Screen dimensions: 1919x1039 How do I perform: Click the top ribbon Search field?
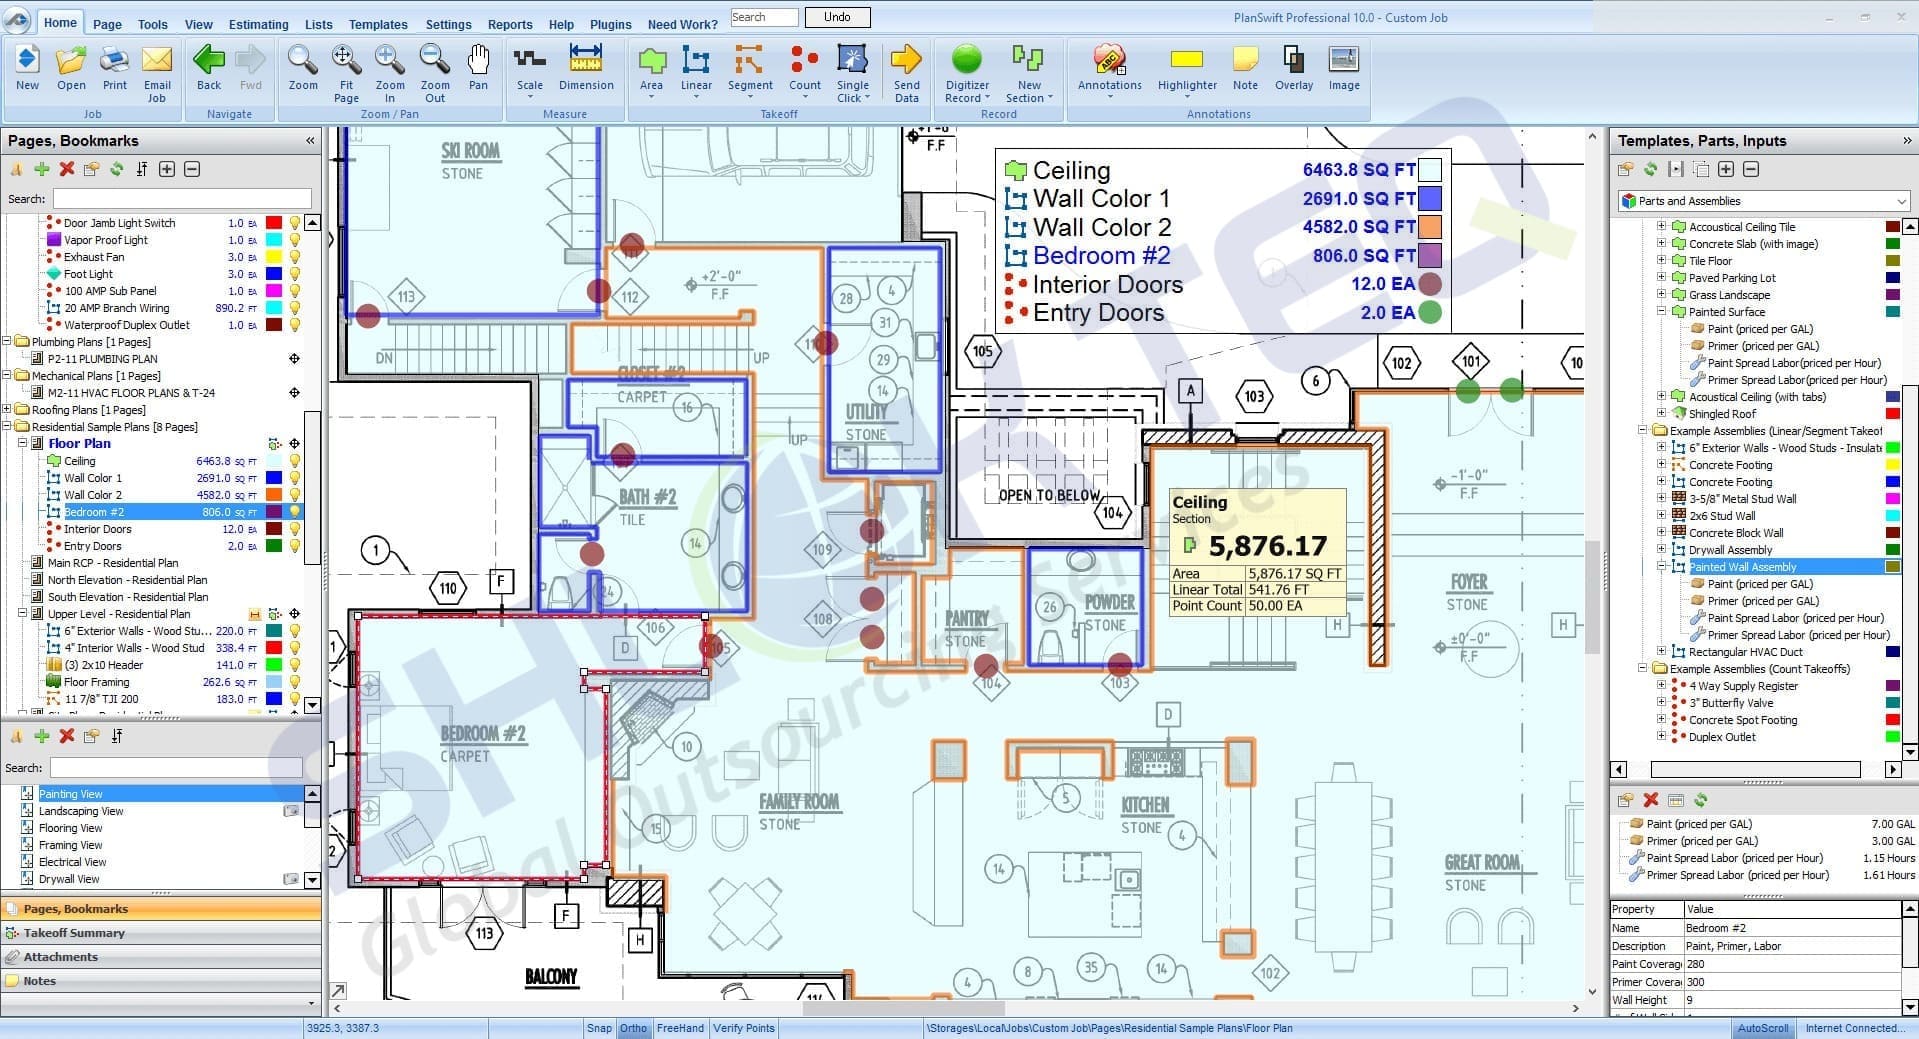(764, 17)
